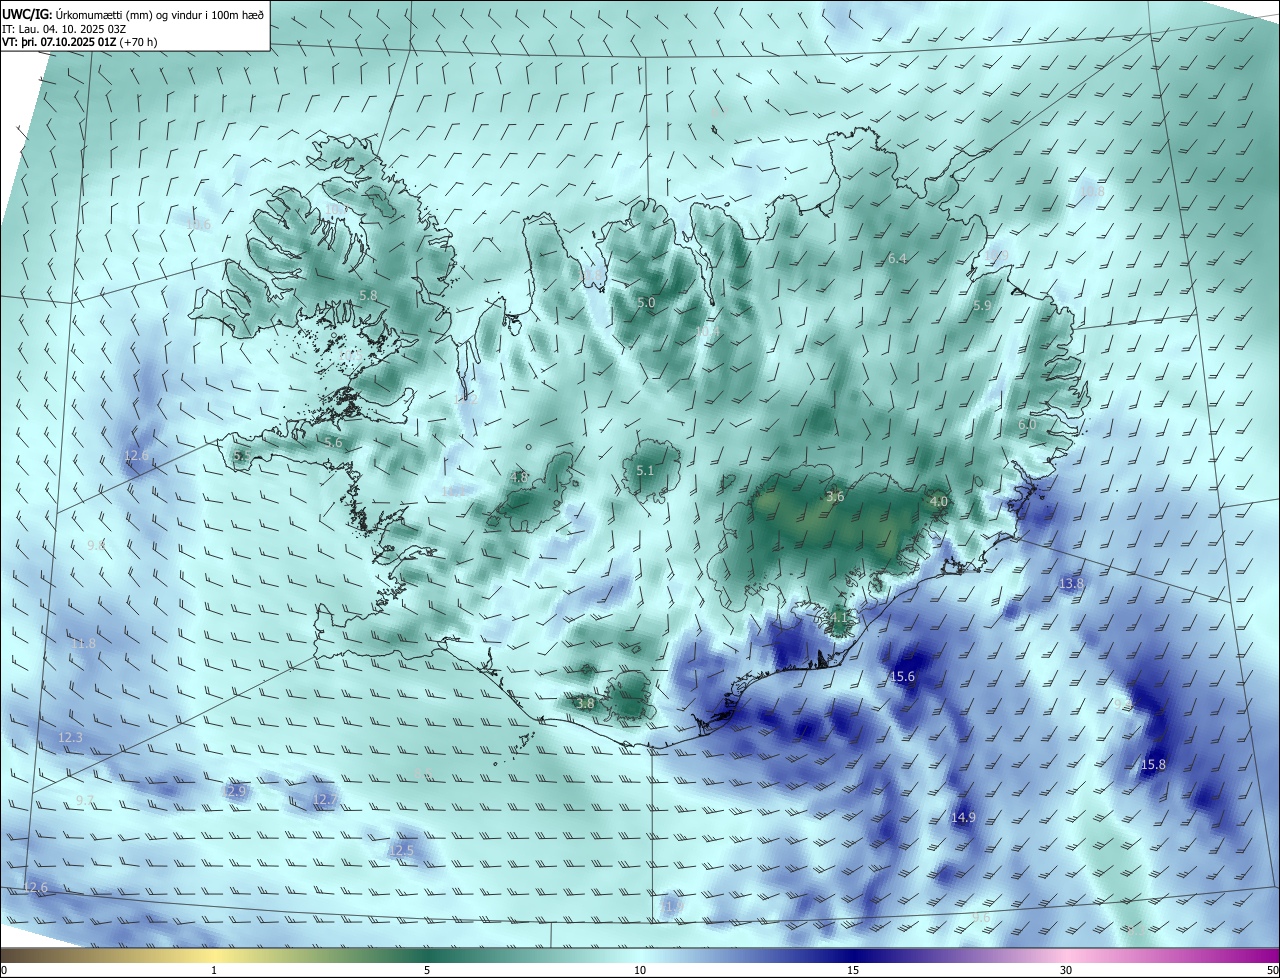This screenshot has height=978, width=1280.
Task: Click the '14.9' value label
Action: coord(963,818)
